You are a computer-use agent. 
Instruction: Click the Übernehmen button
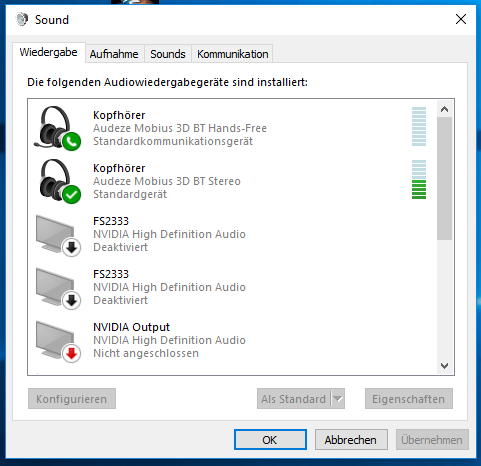pos(432,440)
